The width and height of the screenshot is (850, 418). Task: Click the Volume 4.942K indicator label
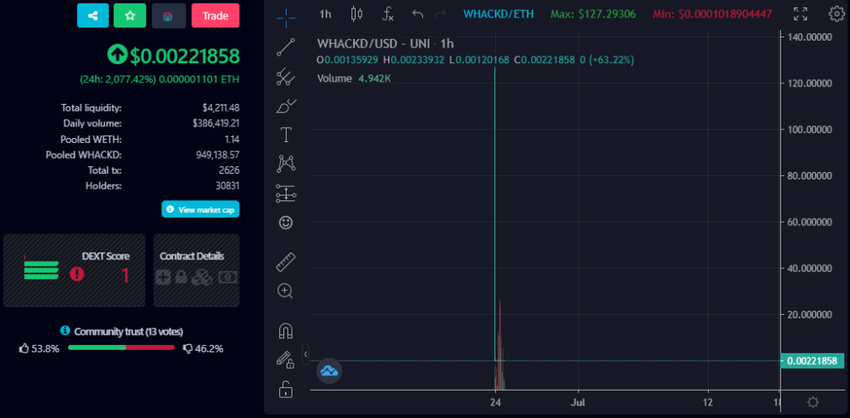coord(354,79)
